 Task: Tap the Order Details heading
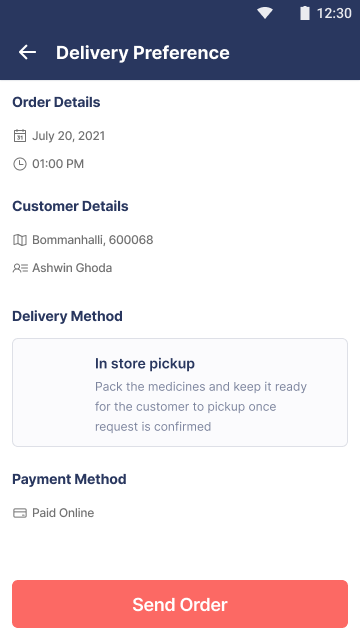click(56, 102)
